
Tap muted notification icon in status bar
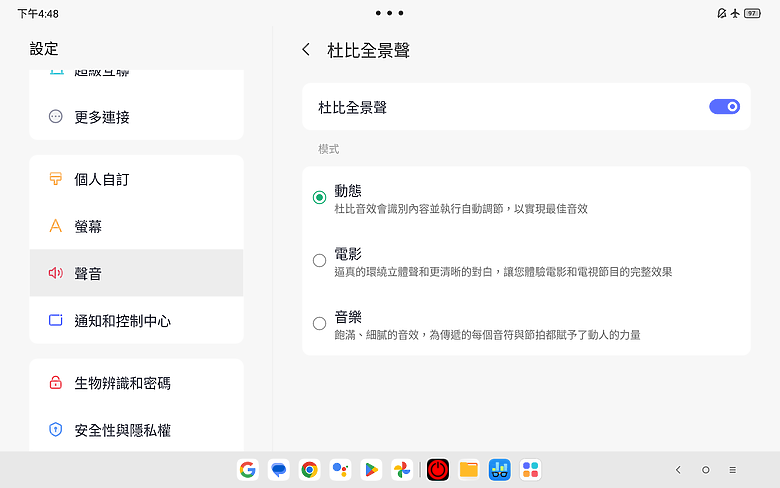pyautogui.click(x=722, y=13)
